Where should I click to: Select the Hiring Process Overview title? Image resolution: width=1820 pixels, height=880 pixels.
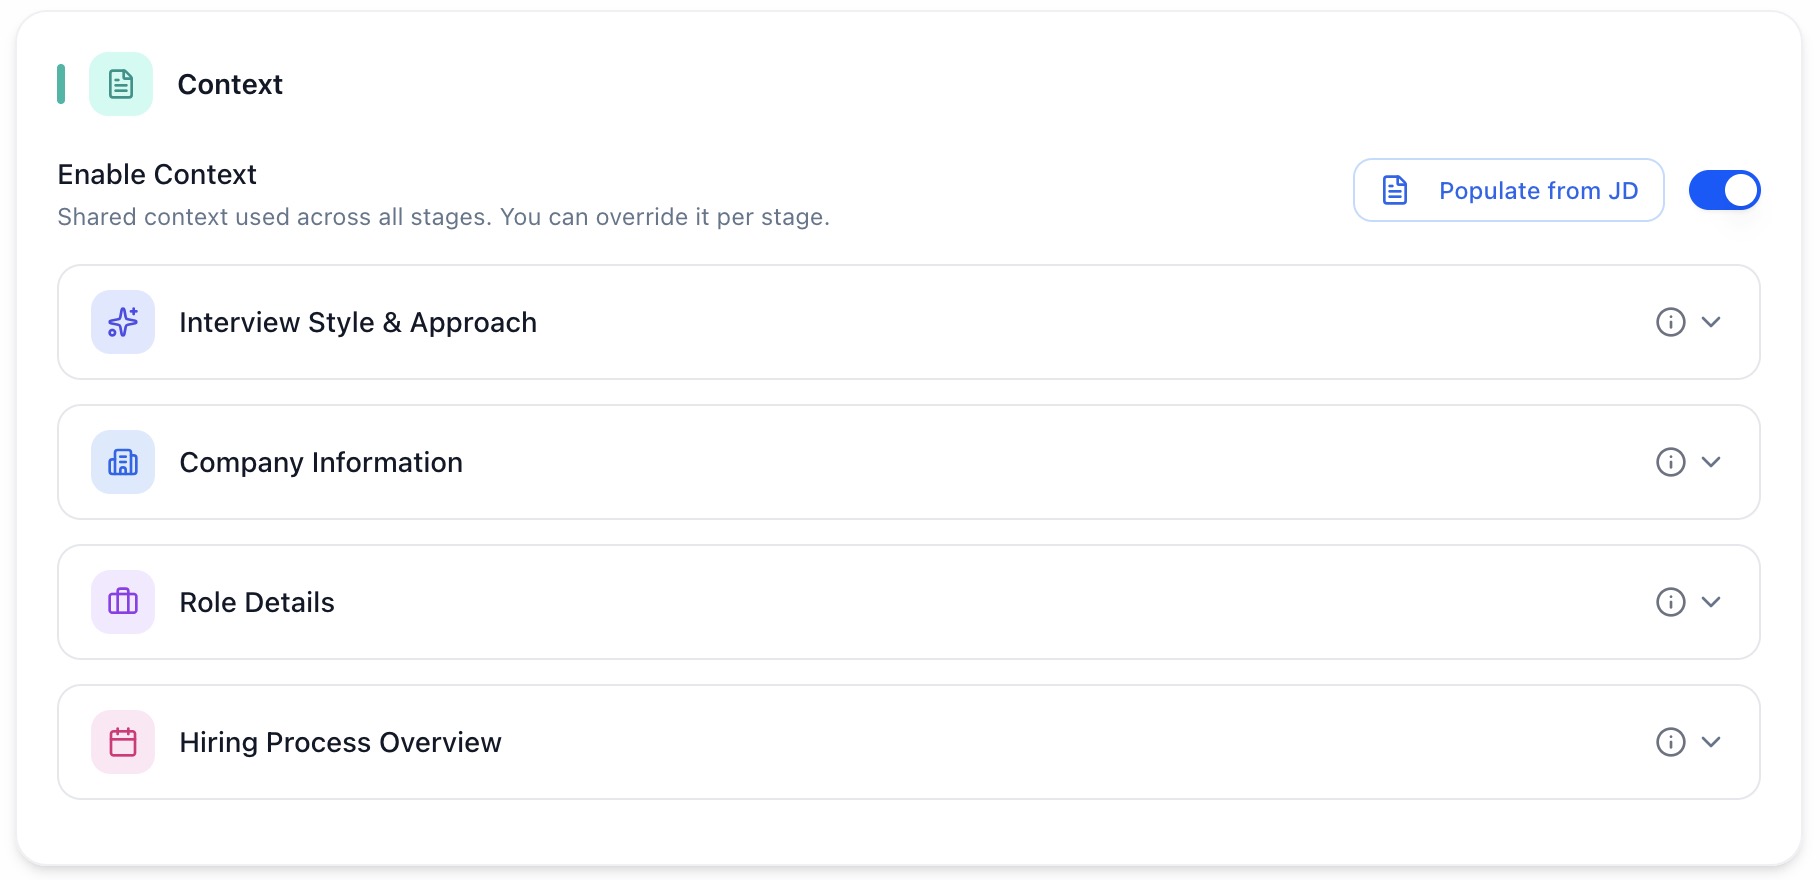coord(340,742)
